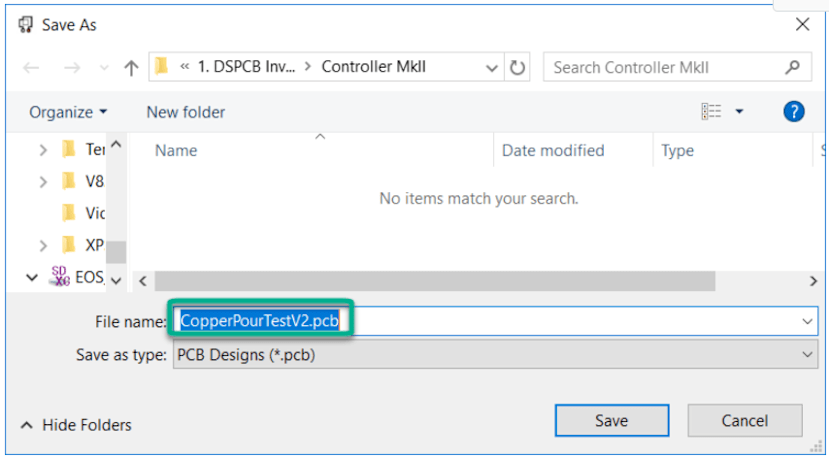The width and height of the screenshot is (829, 457).
Task: Collapse the EOS drive tree node
Action: click(32, 277)
